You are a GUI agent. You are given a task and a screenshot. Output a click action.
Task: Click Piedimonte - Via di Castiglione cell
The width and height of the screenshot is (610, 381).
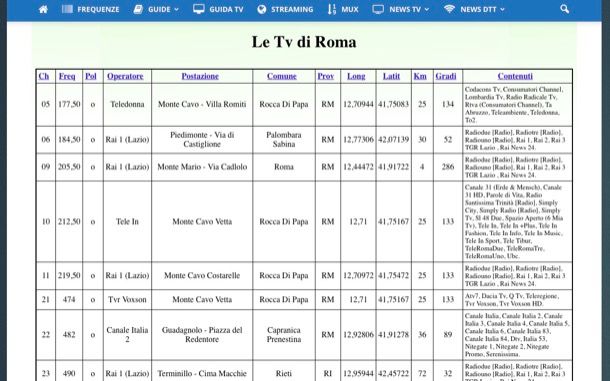[x=202, y=139]
